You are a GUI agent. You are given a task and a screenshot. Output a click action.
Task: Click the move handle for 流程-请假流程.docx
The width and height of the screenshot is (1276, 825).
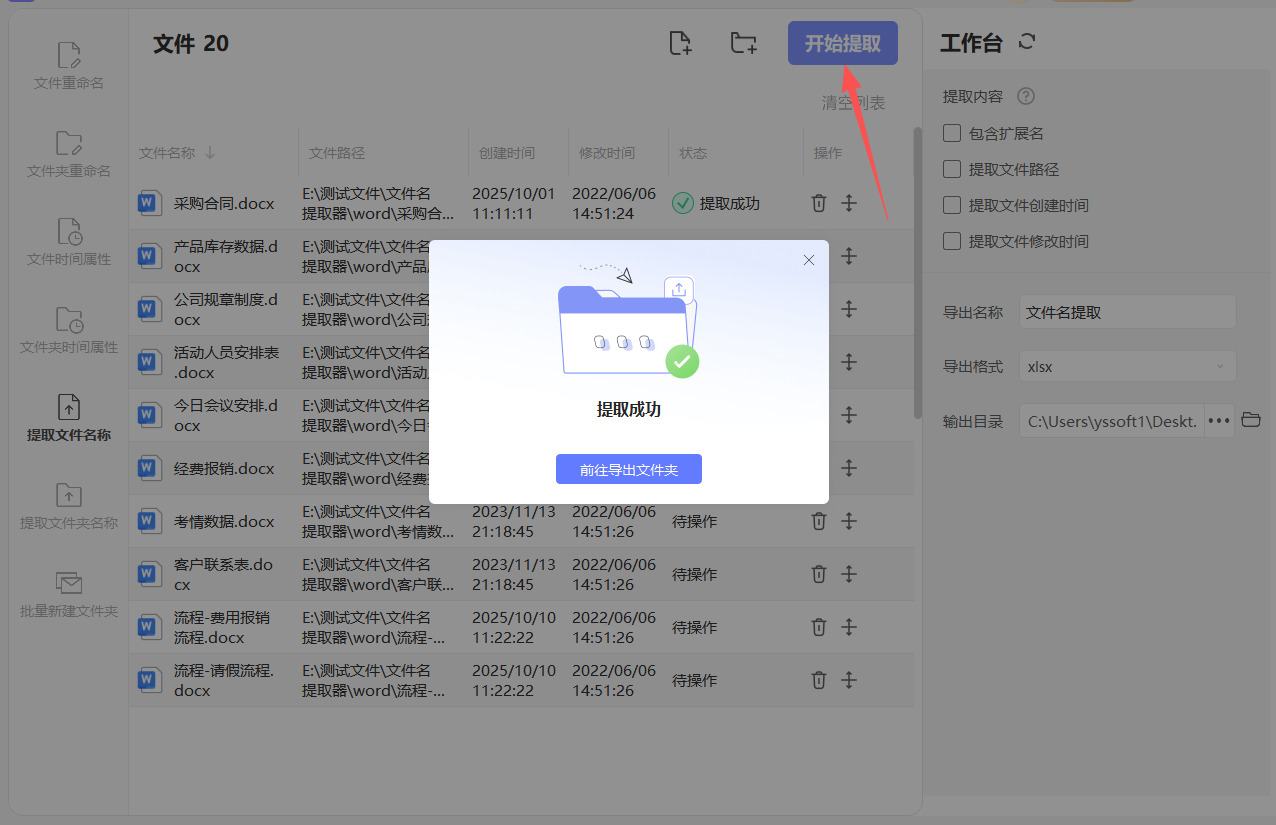(849, 680)
